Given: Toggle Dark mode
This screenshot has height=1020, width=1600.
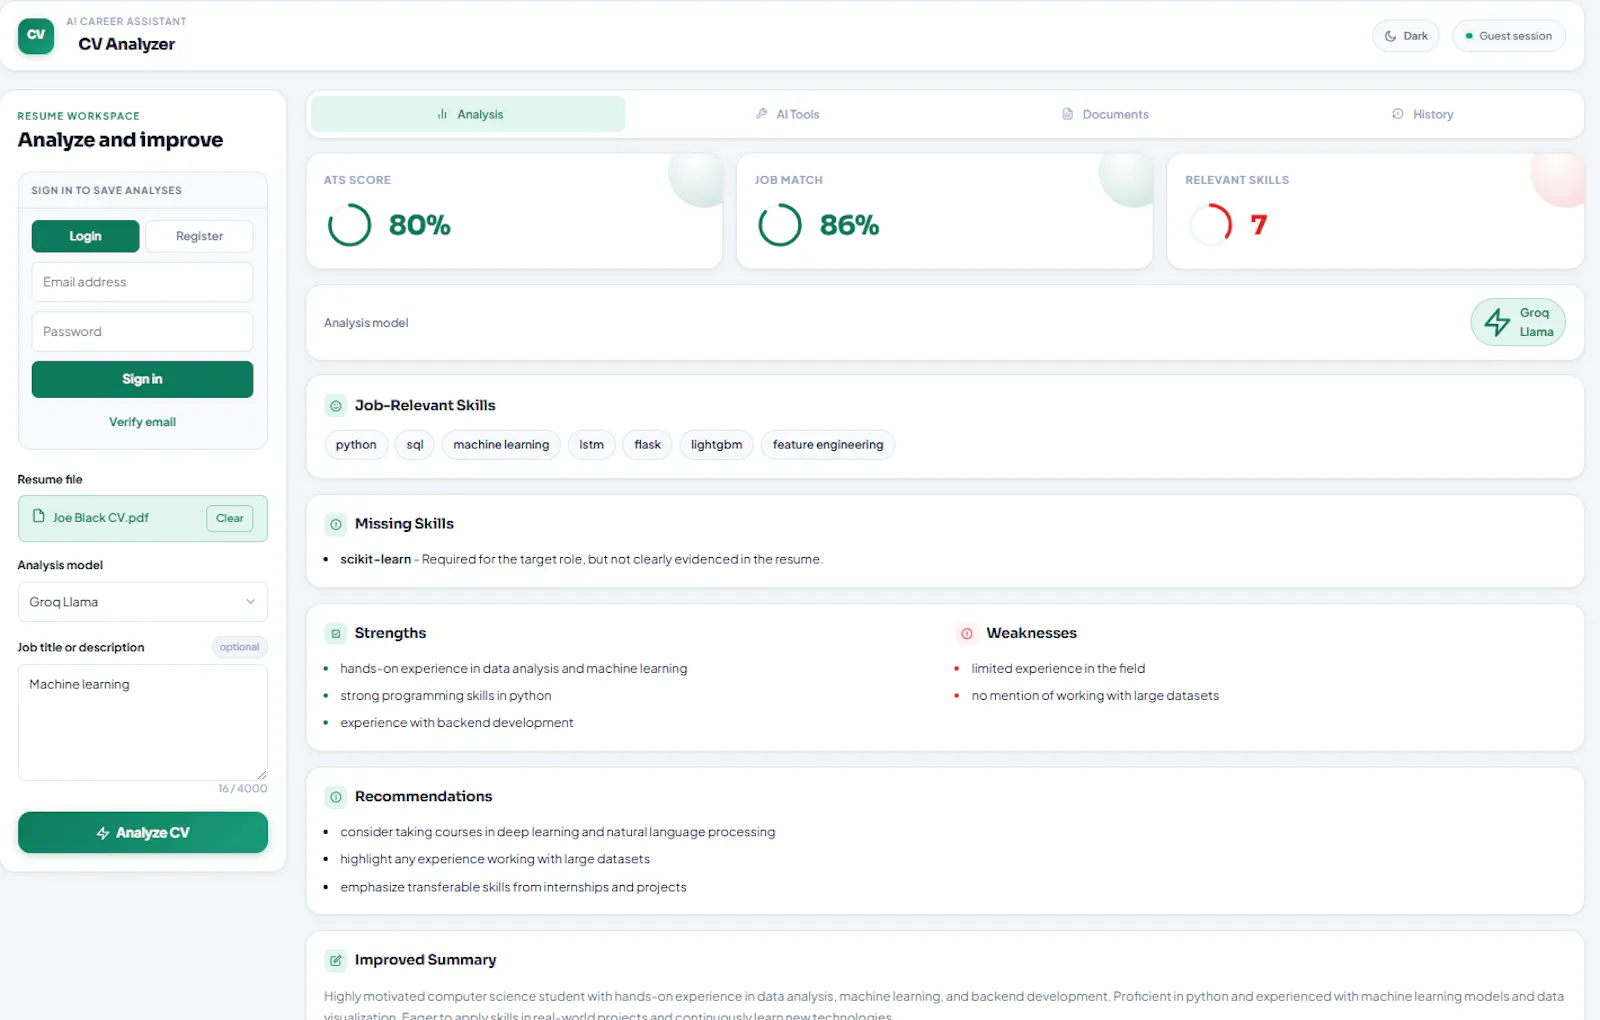Looking at the screenshot, I should tap(1406, 36).
